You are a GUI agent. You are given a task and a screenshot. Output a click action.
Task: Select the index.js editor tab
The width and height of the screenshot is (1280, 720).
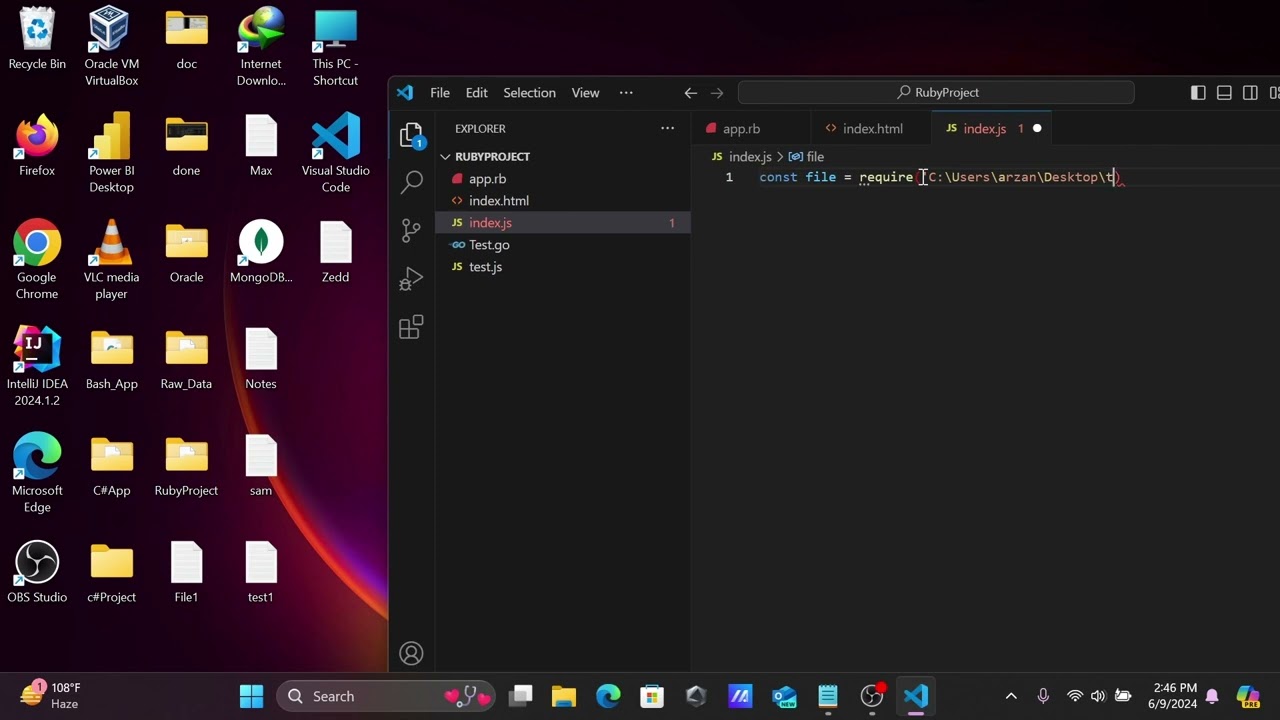(x=984, y=129)
